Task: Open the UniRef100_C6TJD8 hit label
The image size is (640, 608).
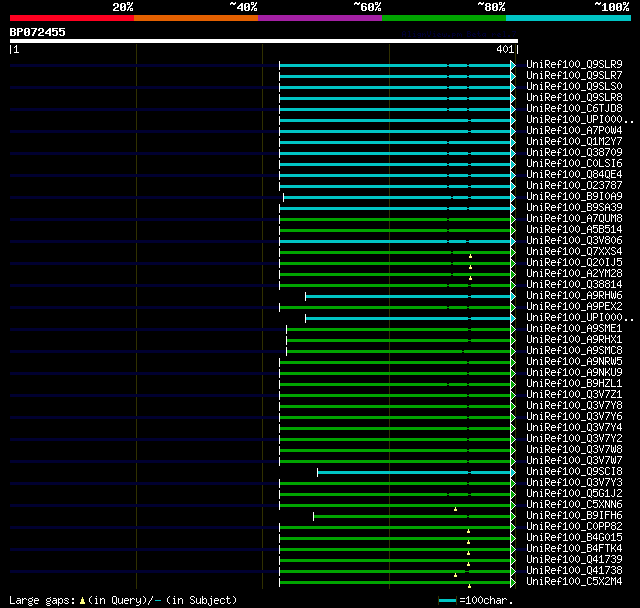Action: 574,109
